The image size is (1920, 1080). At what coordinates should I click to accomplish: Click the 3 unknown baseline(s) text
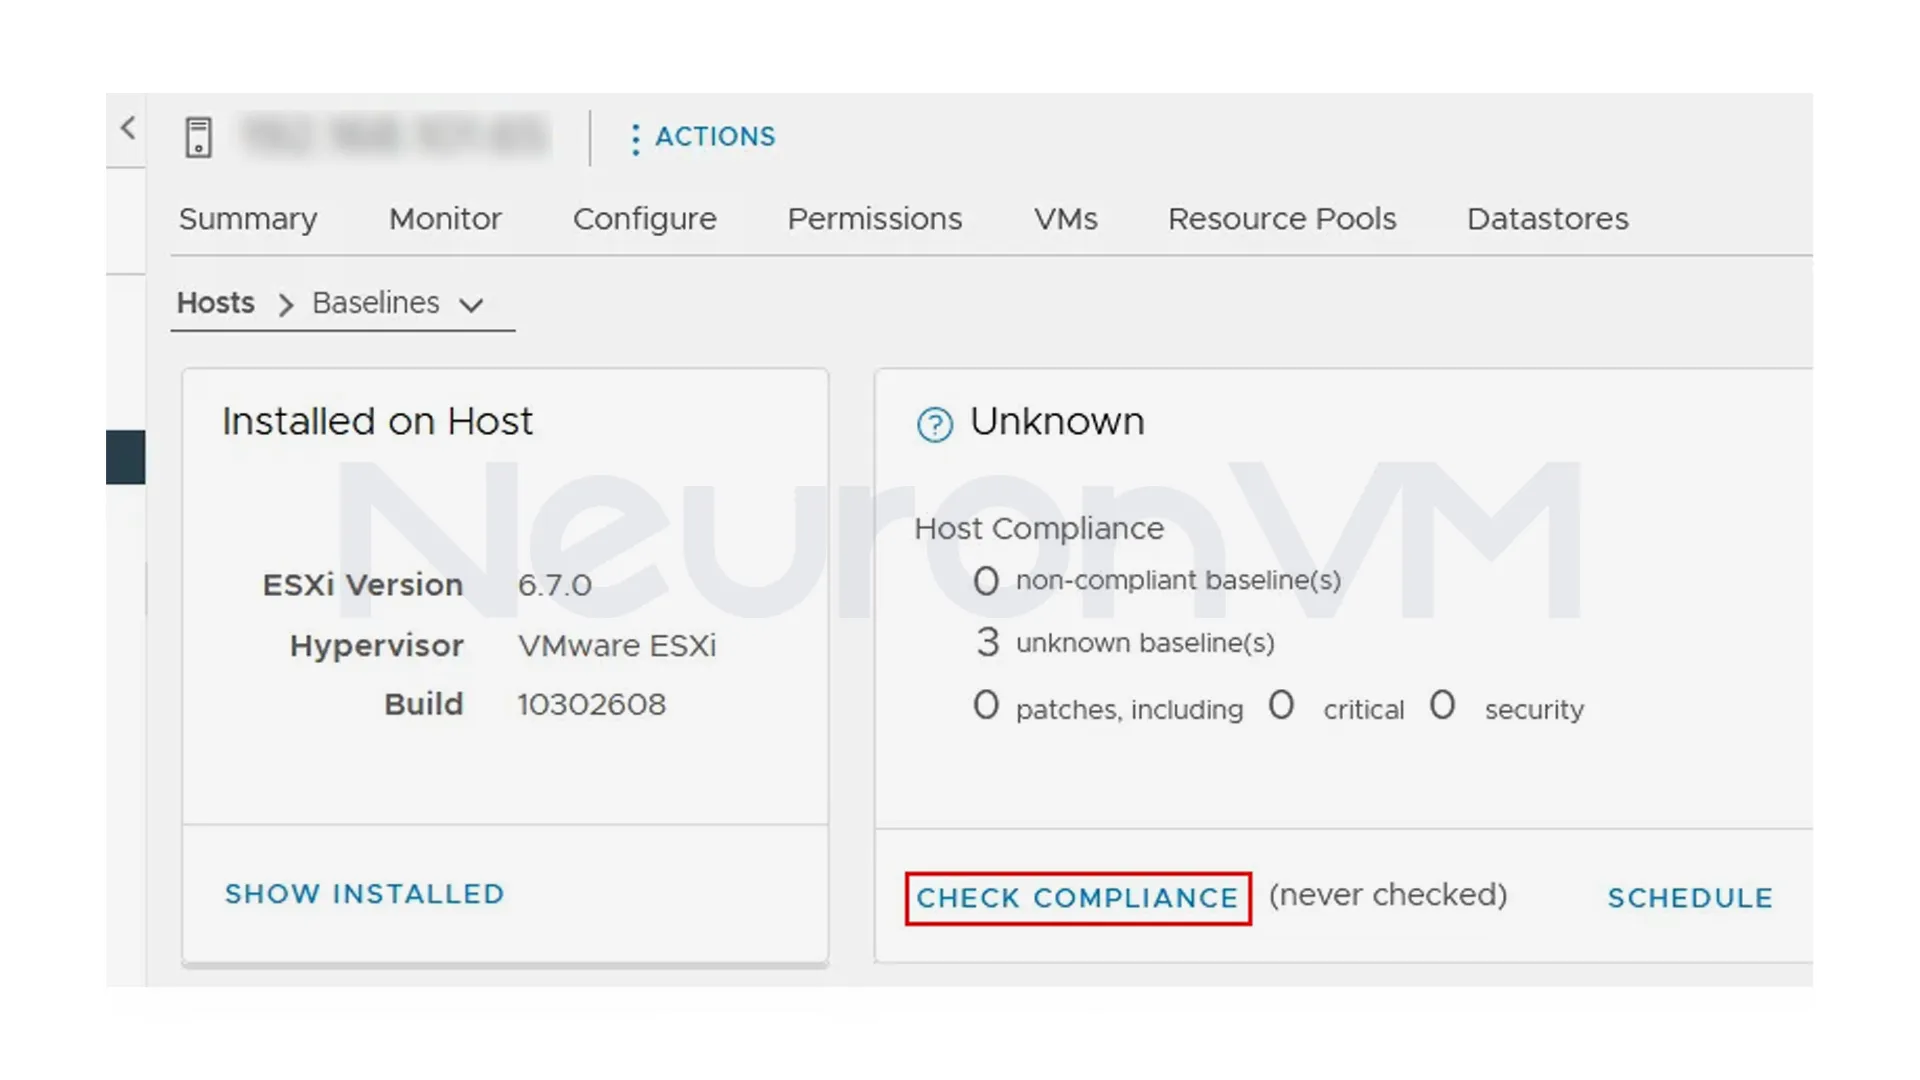[x=1126, y=643]
